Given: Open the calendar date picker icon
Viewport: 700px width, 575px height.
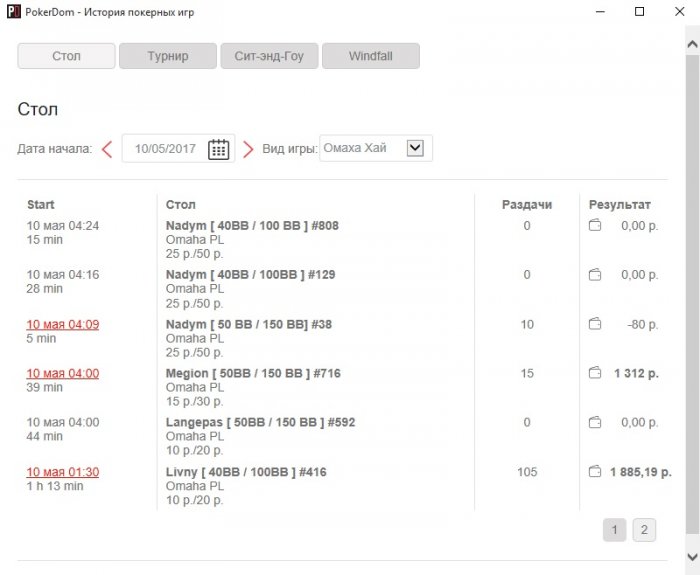Looking at the screenshot, I should click(218, 149).
